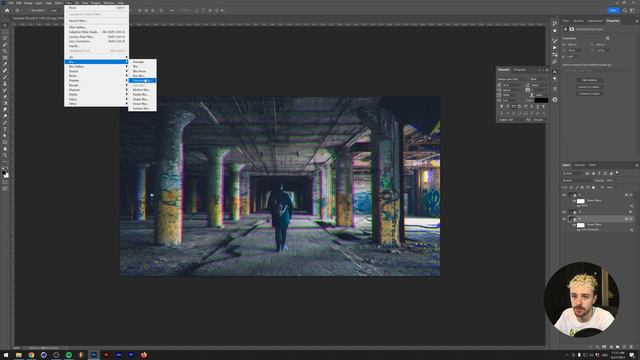Click the foreground color swatch in toolbar
The width and height of the screenshot is (640, 360).
[4, 173]
